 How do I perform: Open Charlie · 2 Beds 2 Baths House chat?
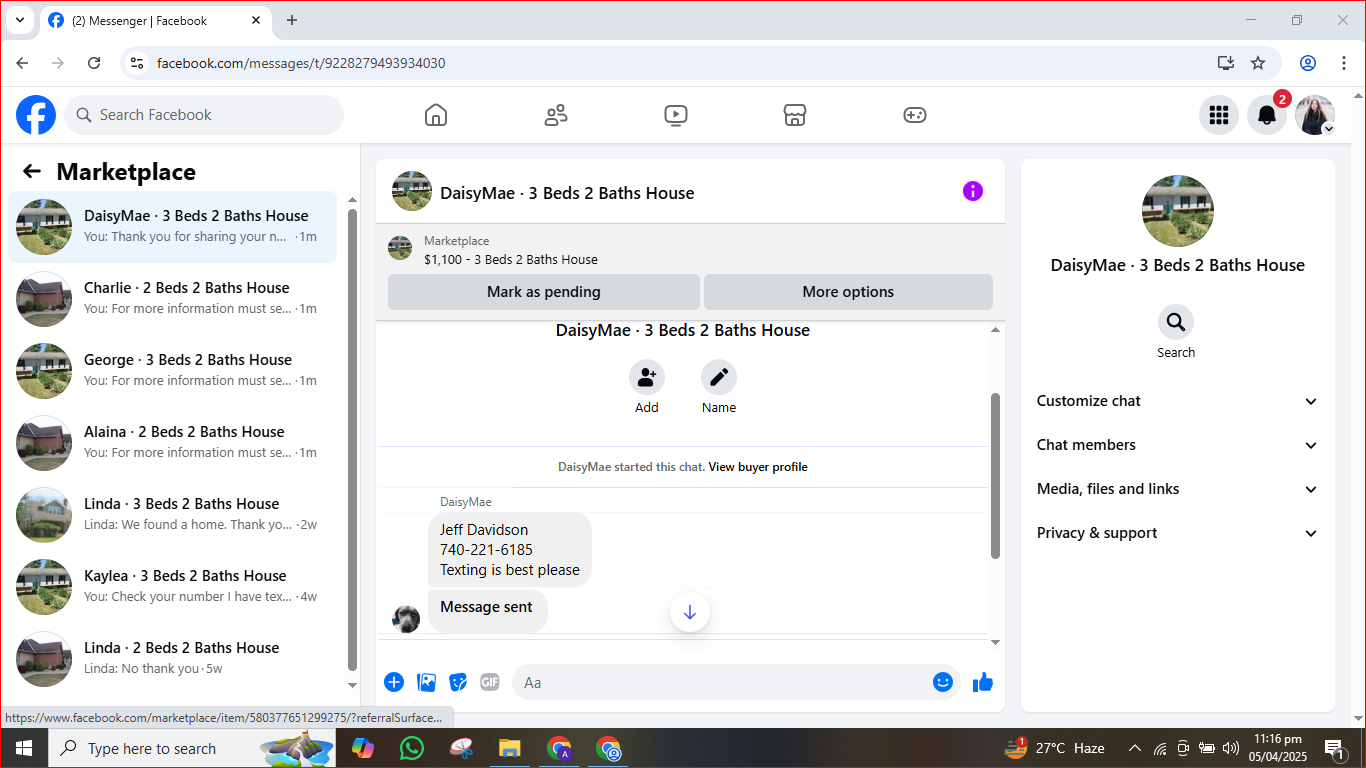(x=173, y=299)
